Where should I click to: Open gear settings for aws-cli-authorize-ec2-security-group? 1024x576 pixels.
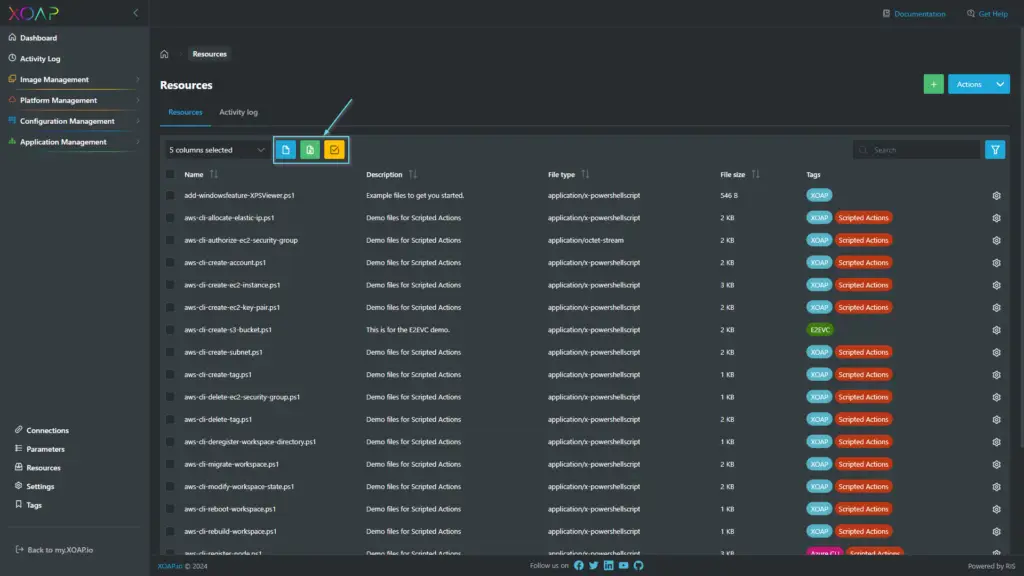tap(996, 240)
